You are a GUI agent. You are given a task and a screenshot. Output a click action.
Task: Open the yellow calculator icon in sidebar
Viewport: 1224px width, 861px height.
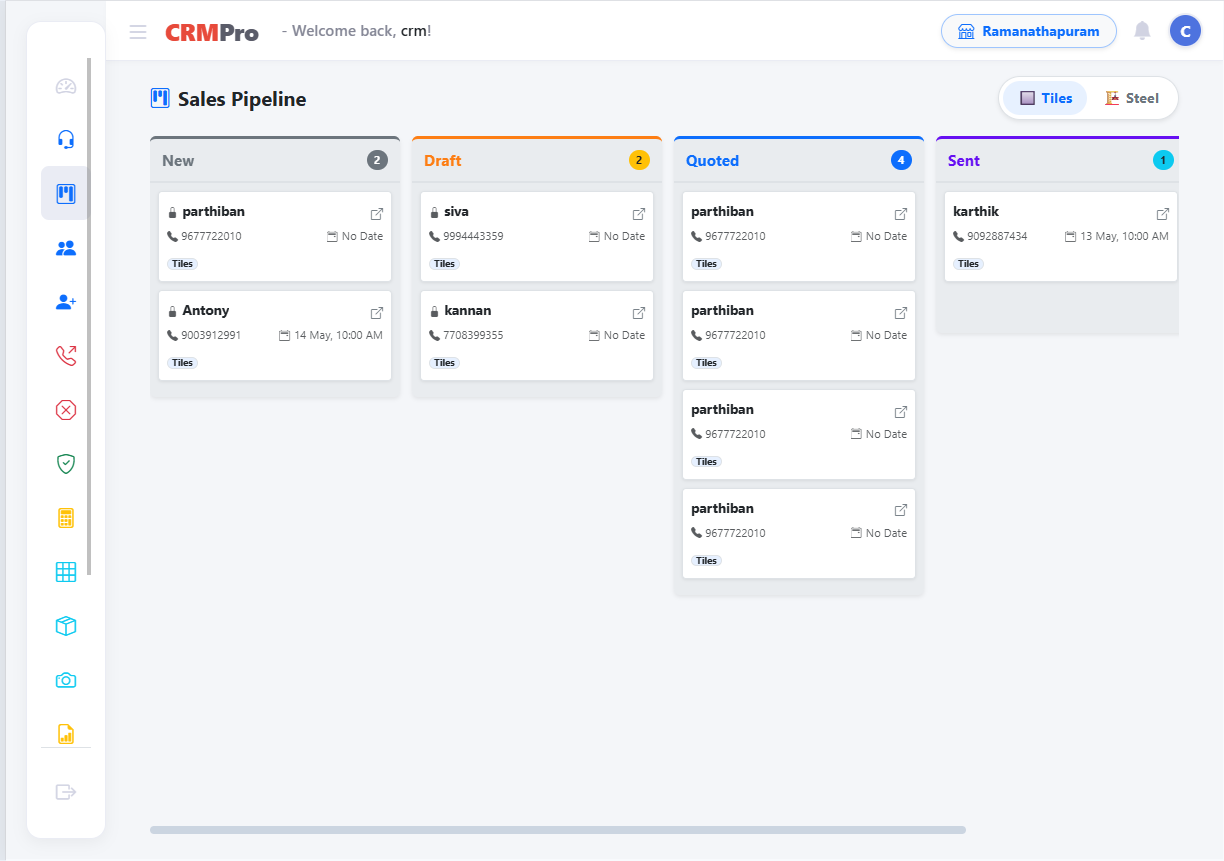(66, 518)
